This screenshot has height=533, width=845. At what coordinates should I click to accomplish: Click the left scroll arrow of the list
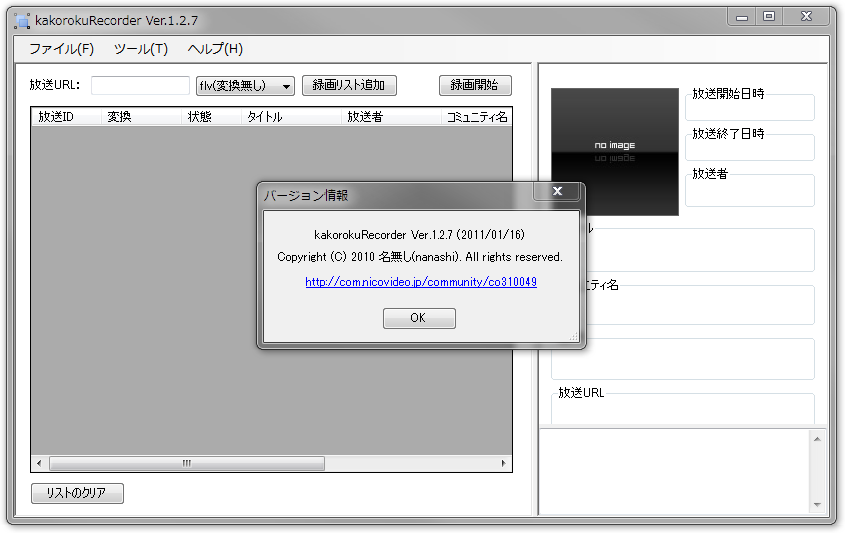point(39,463)
